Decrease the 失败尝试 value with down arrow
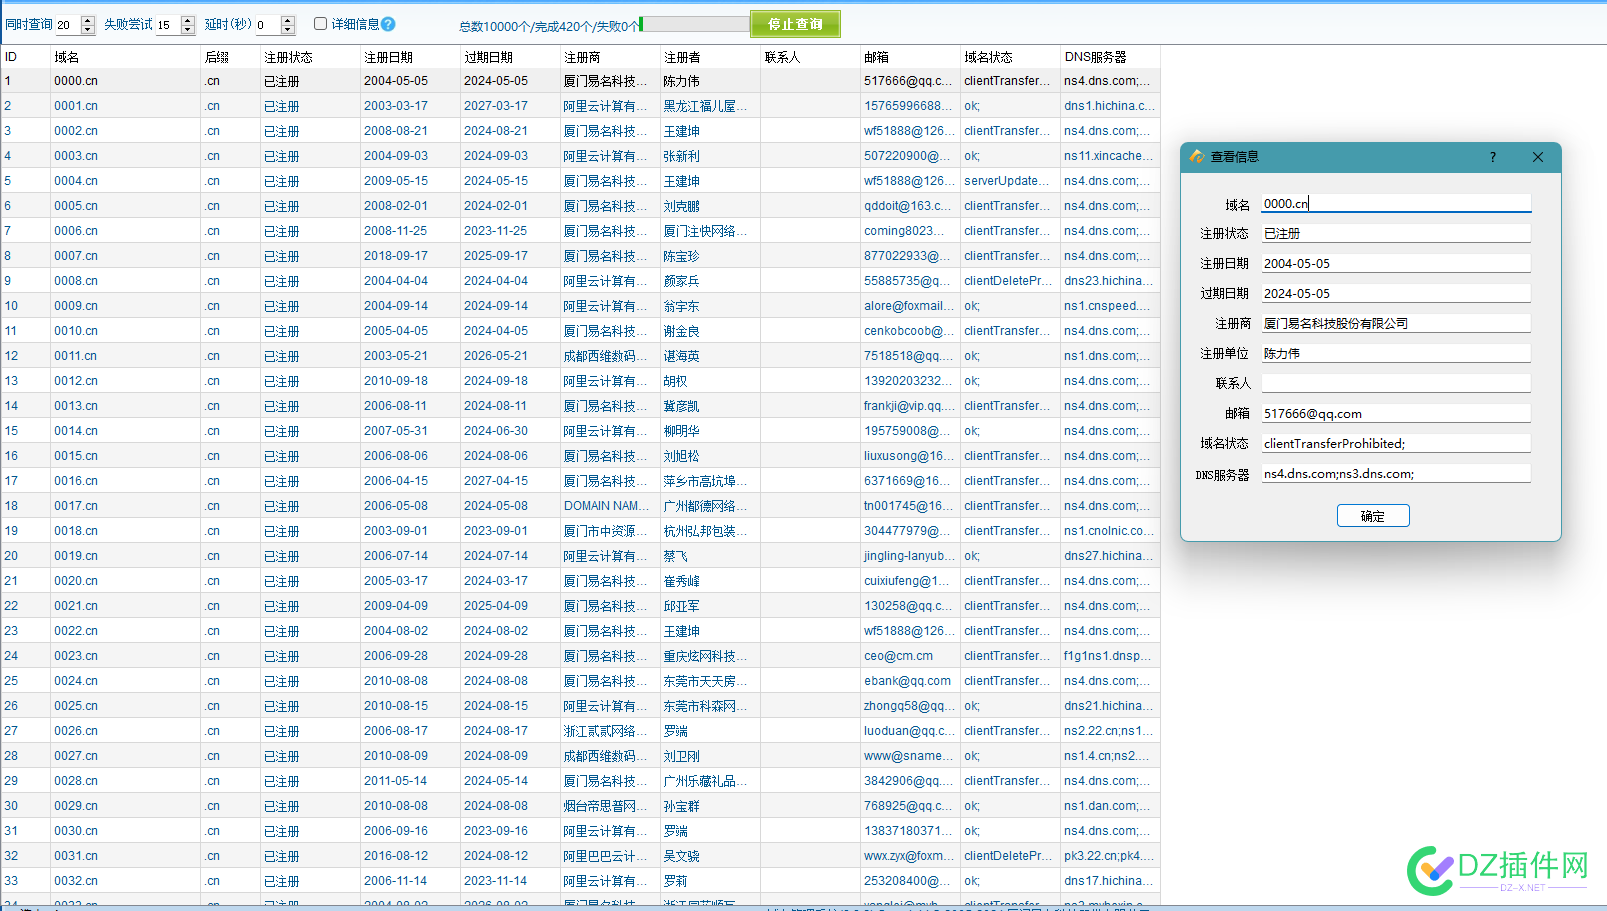The image size is (1607, 911). [188, 30]
